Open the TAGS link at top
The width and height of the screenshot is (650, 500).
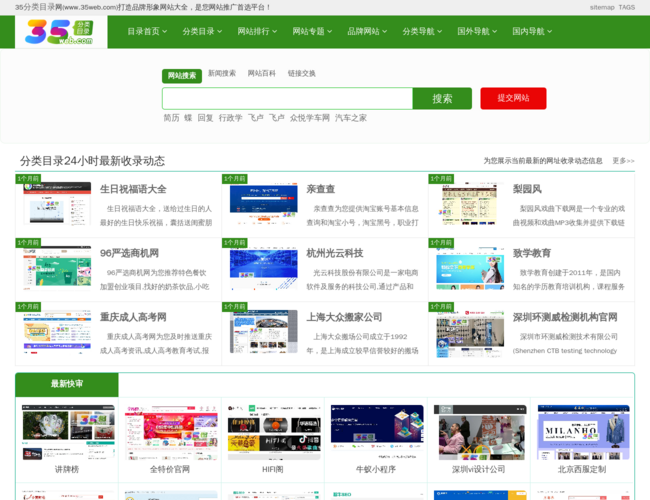point(627,7)
